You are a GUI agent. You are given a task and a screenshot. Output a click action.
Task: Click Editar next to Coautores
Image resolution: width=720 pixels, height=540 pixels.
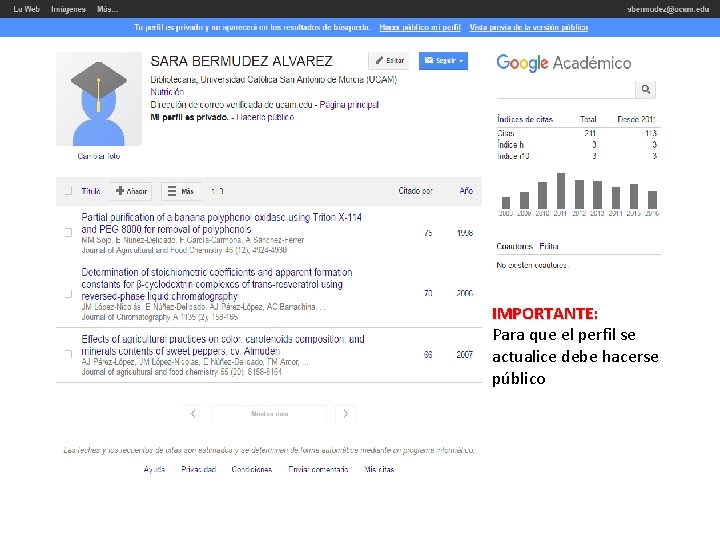pyautogui.click(x=549, y=246)
